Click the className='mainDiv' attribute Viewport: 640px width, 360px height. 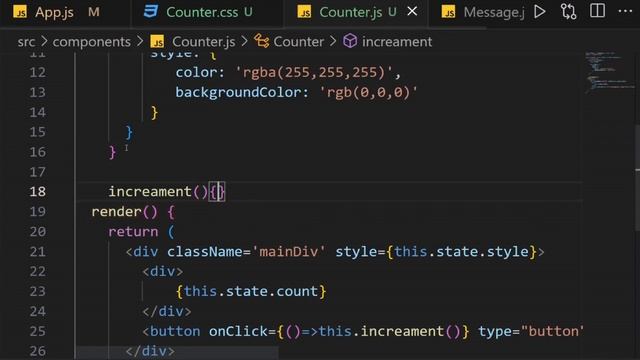(246, 252)
